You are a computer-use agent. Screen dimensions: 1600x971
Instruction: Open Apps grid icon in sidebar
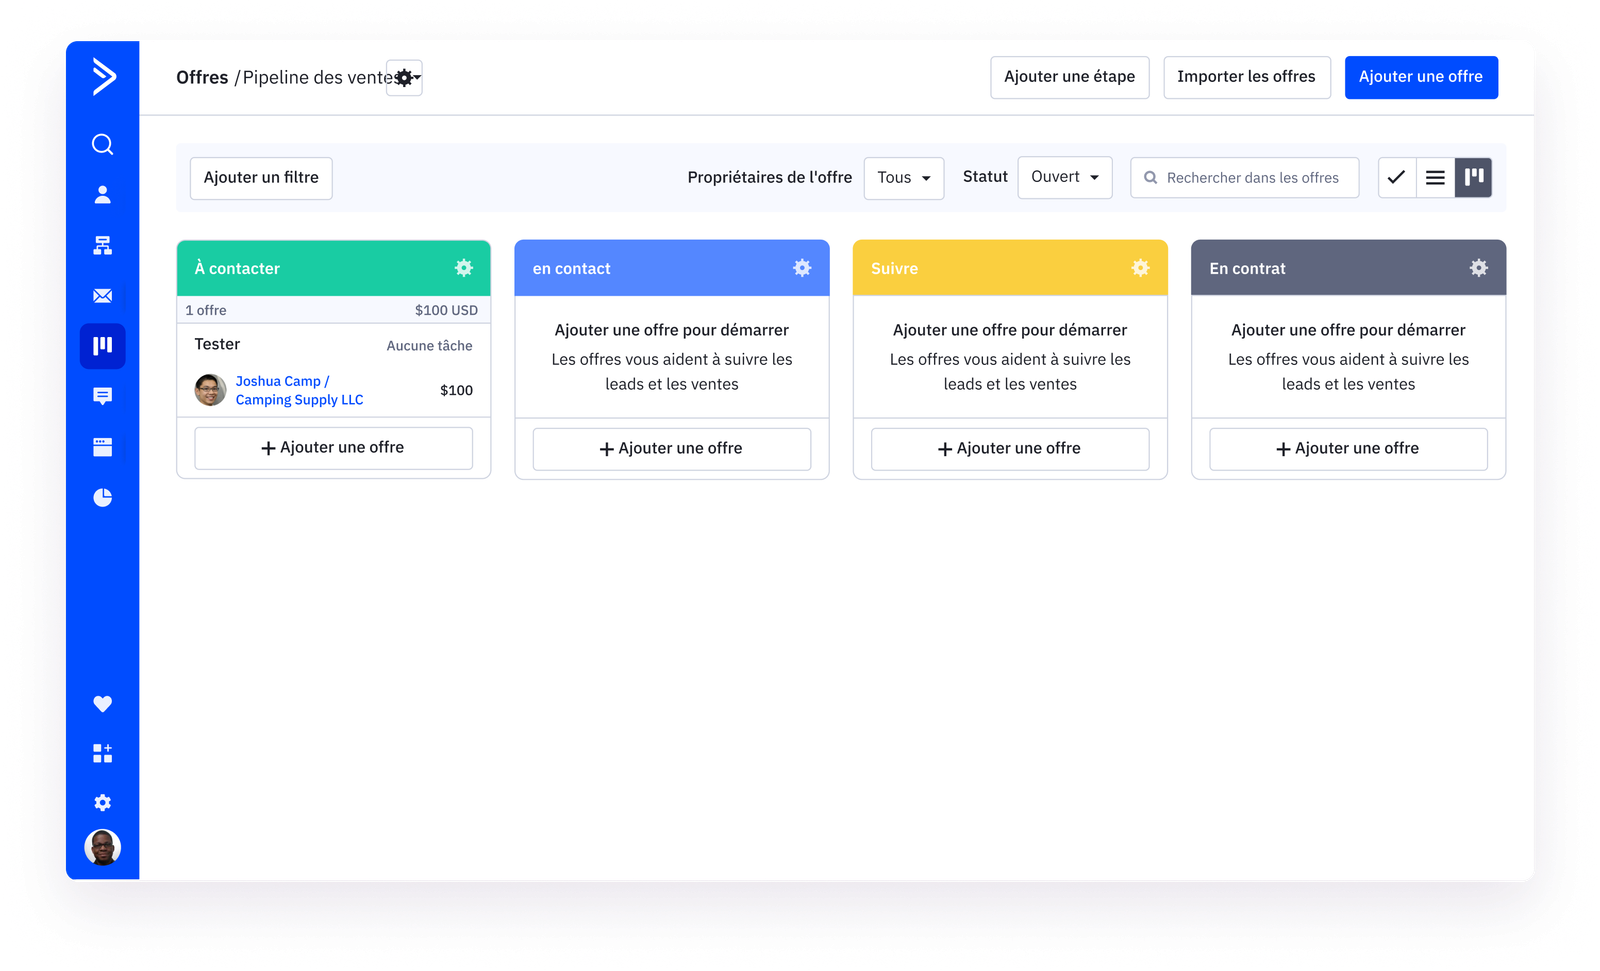102,753
